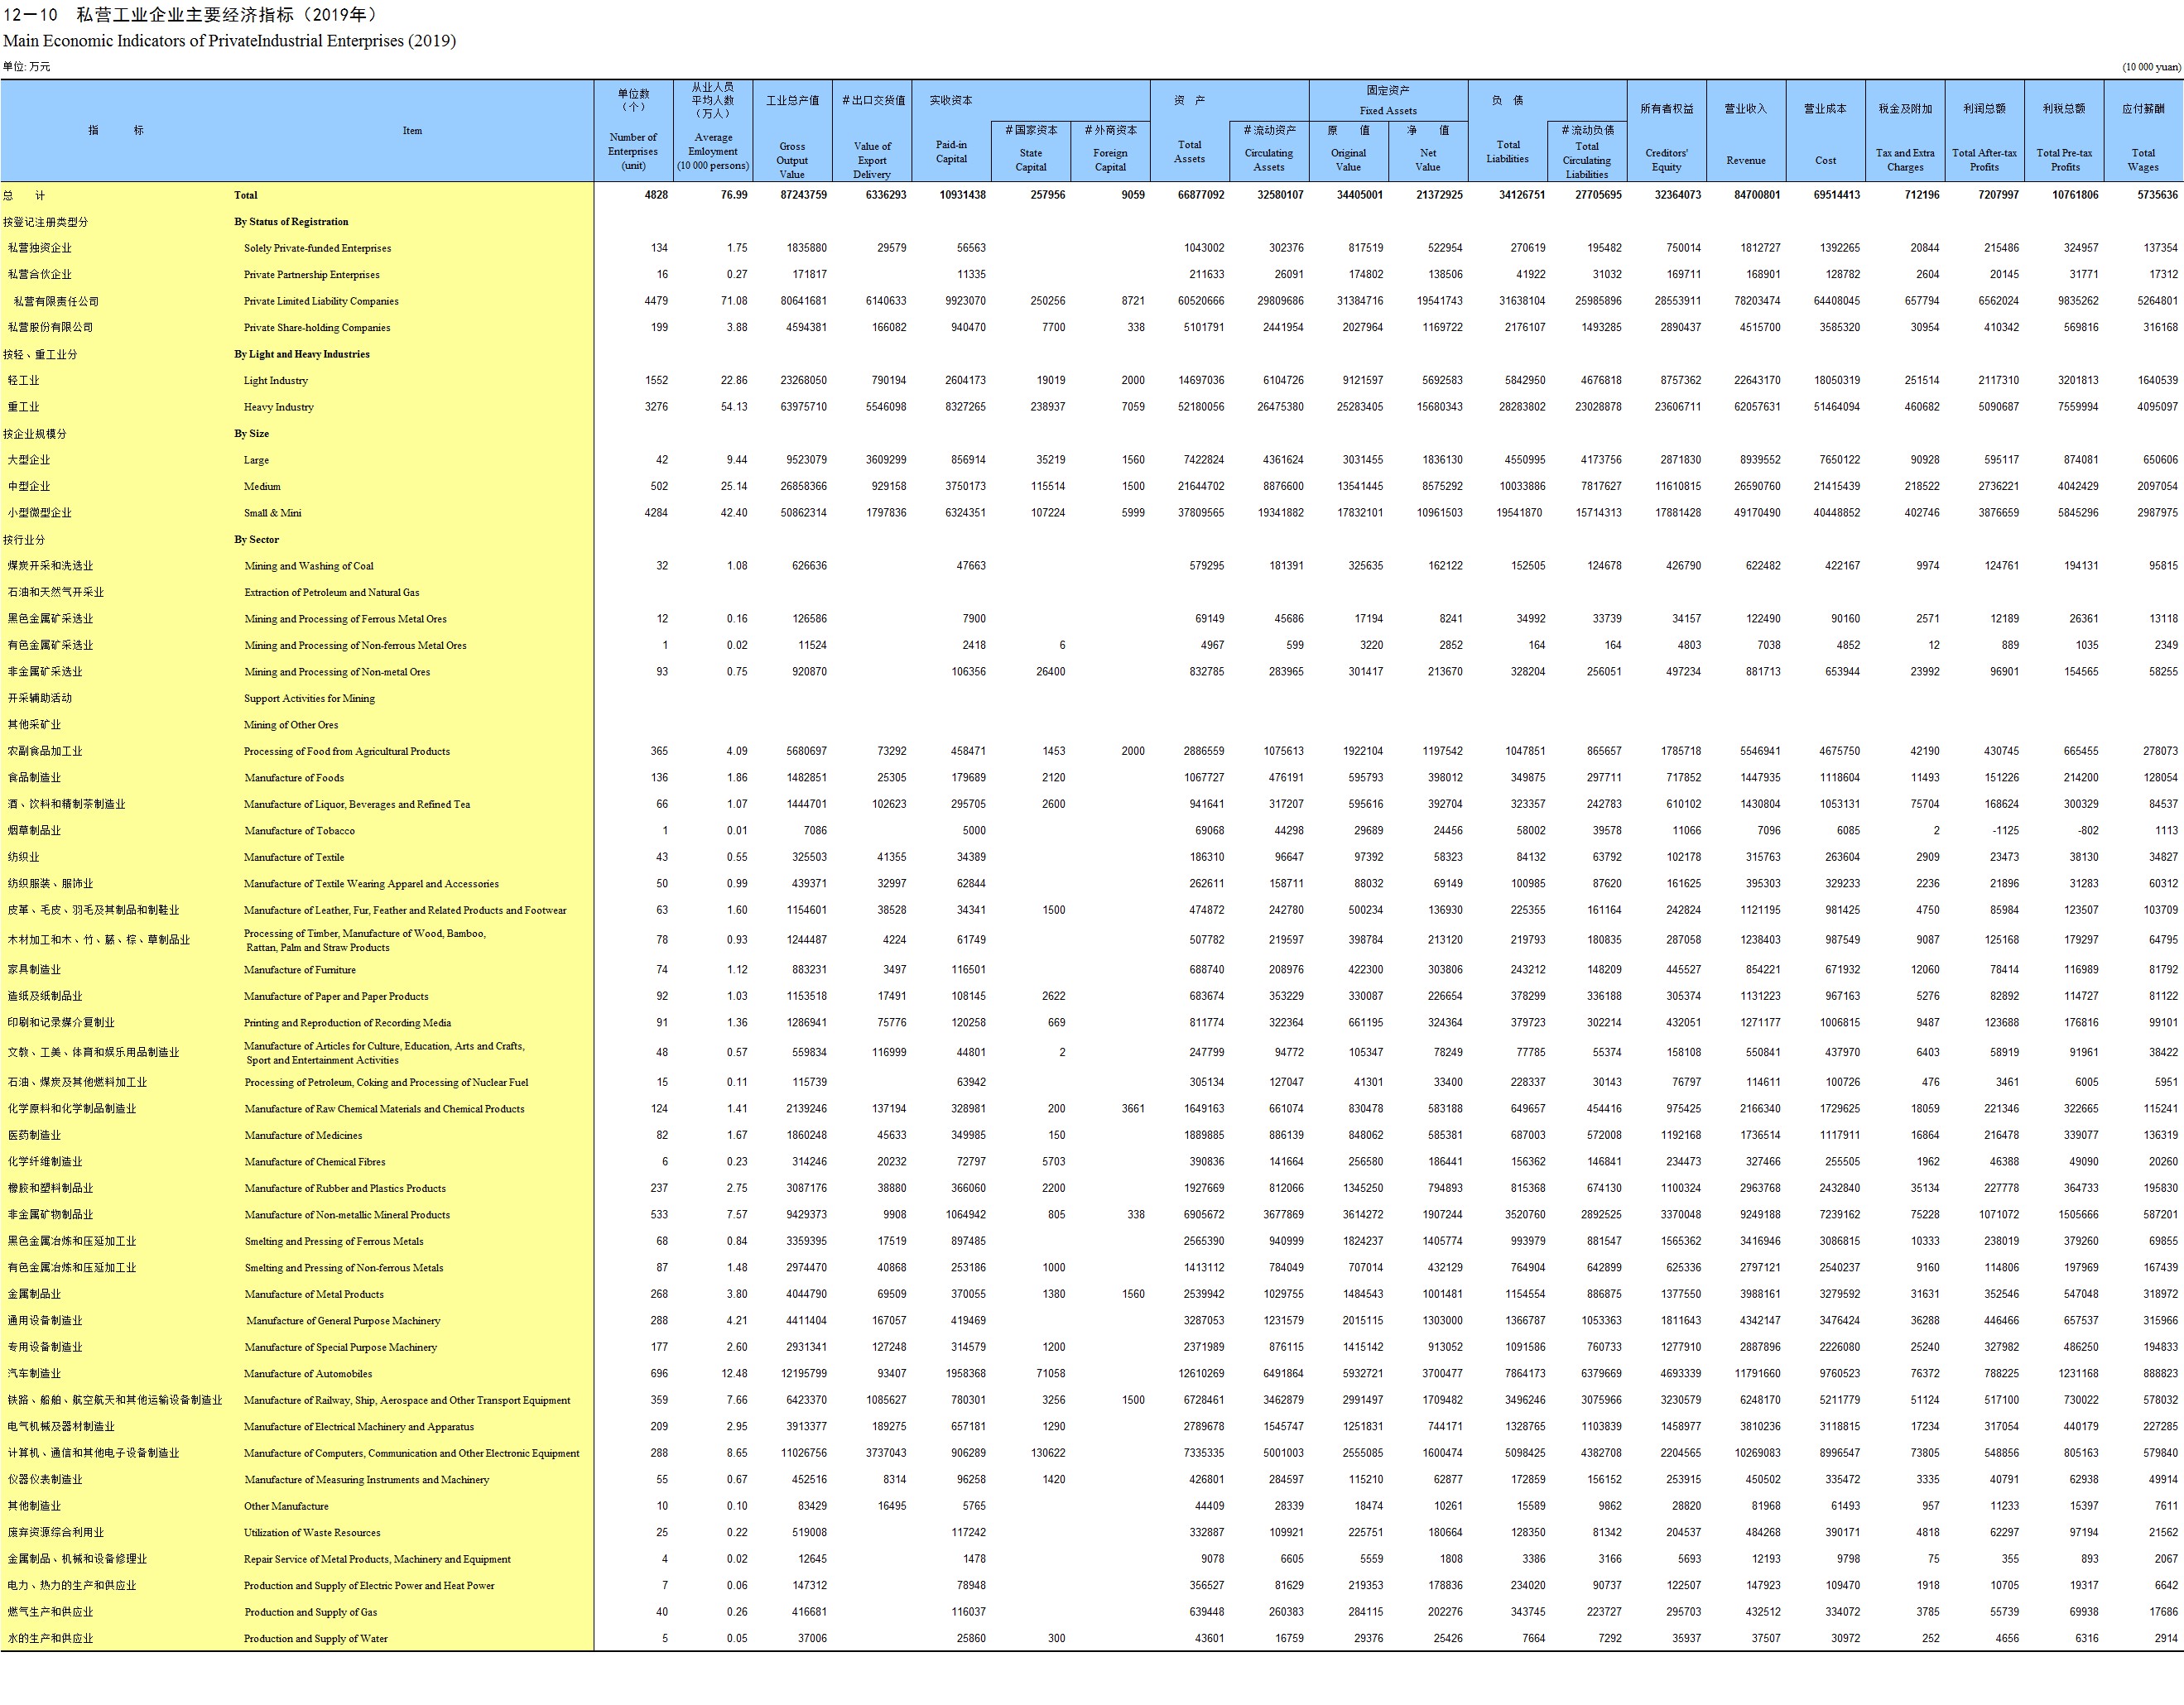Click 'Manufacture of General Purpose Machinery'
The height and width of the screenshot is (1705, 2184).
click(x=343, y=1321)
